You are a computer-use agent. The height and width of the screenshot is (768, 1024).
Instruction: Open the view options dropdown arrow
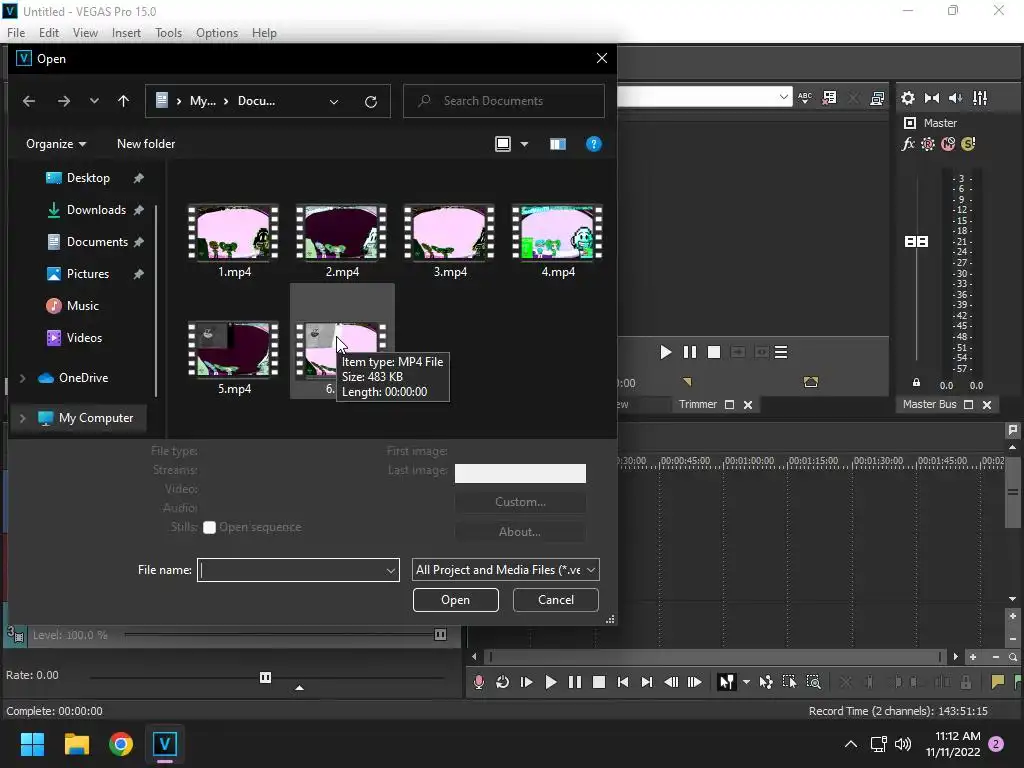524,144
